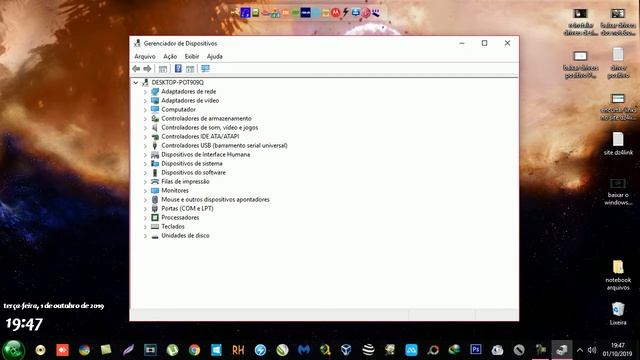
Task: Open the Arquivo menu
Action: (145, 56)
